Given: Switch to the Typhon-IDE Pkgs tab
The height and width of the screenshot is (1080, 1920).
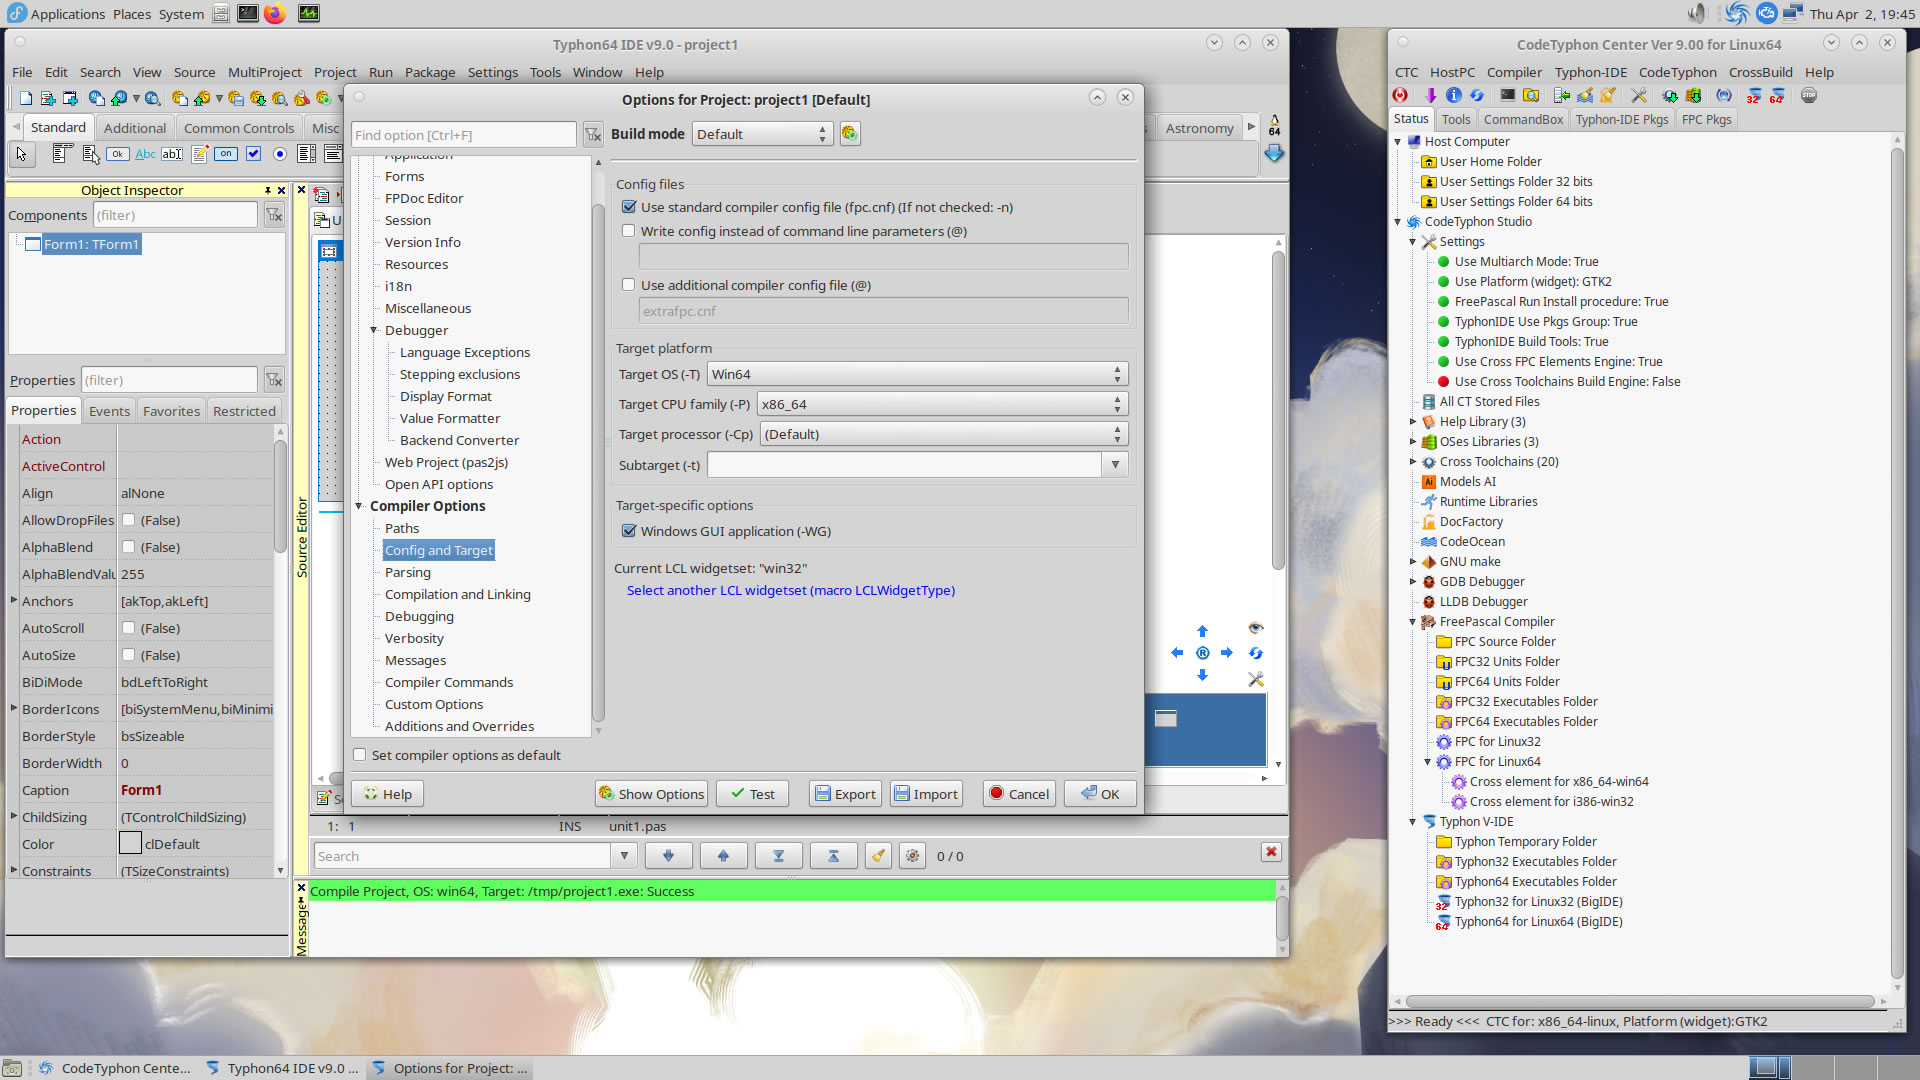Looking at the screenshot, I should pyautogui.click(x=1621, y=119).
